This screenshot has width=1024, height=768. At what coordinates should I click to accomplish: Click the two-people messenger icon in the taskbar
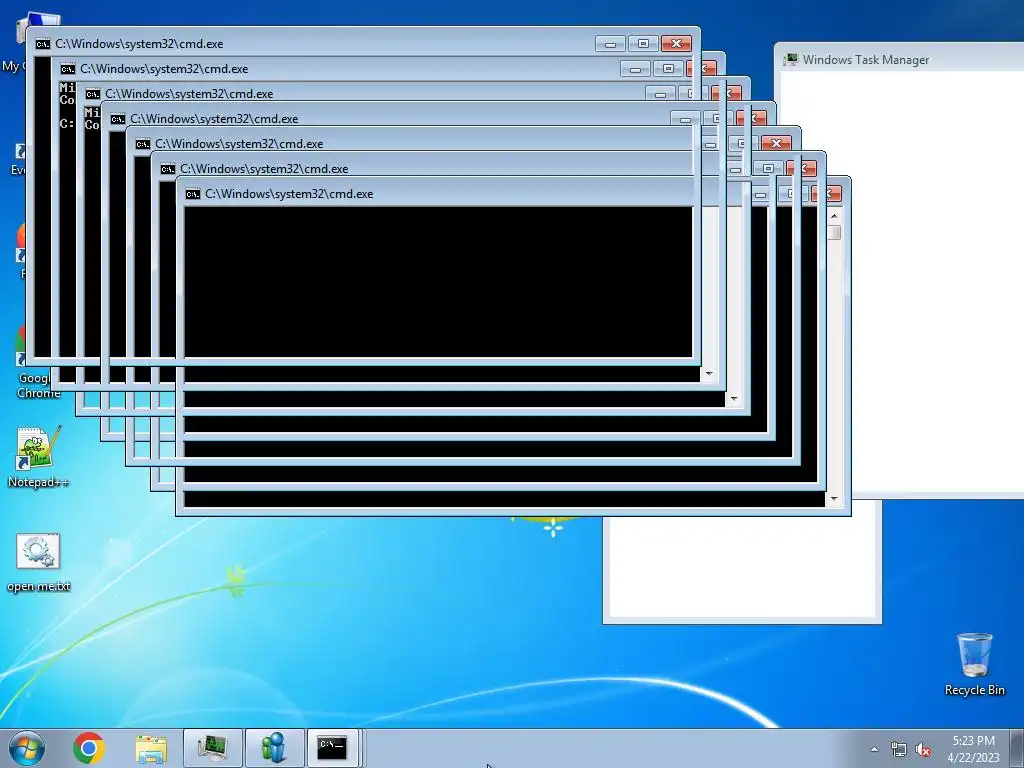click(x=274, y=748)
